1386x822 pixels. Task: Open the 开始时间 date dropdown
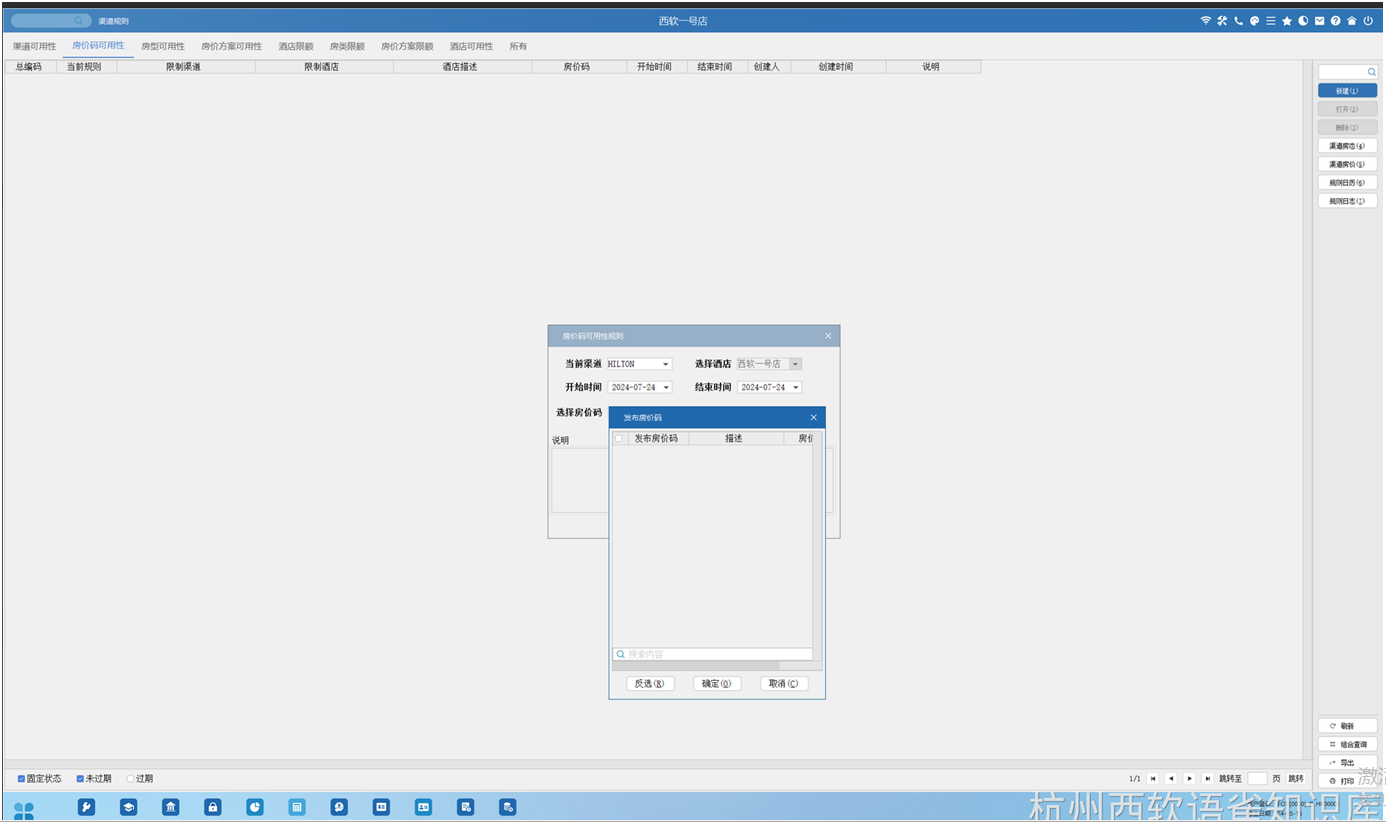point(666,387)
